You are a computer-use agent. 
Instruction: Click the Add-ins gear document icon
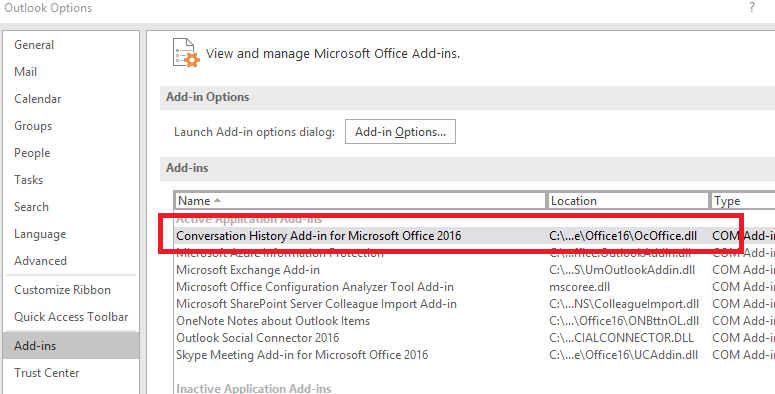186,53
